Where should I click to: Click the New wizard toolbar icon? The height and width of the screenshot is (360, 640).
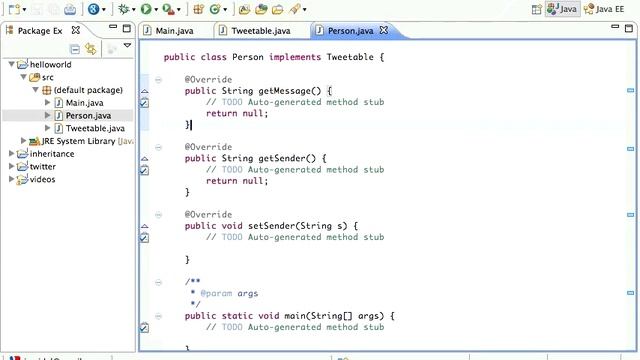pos(14,9)
